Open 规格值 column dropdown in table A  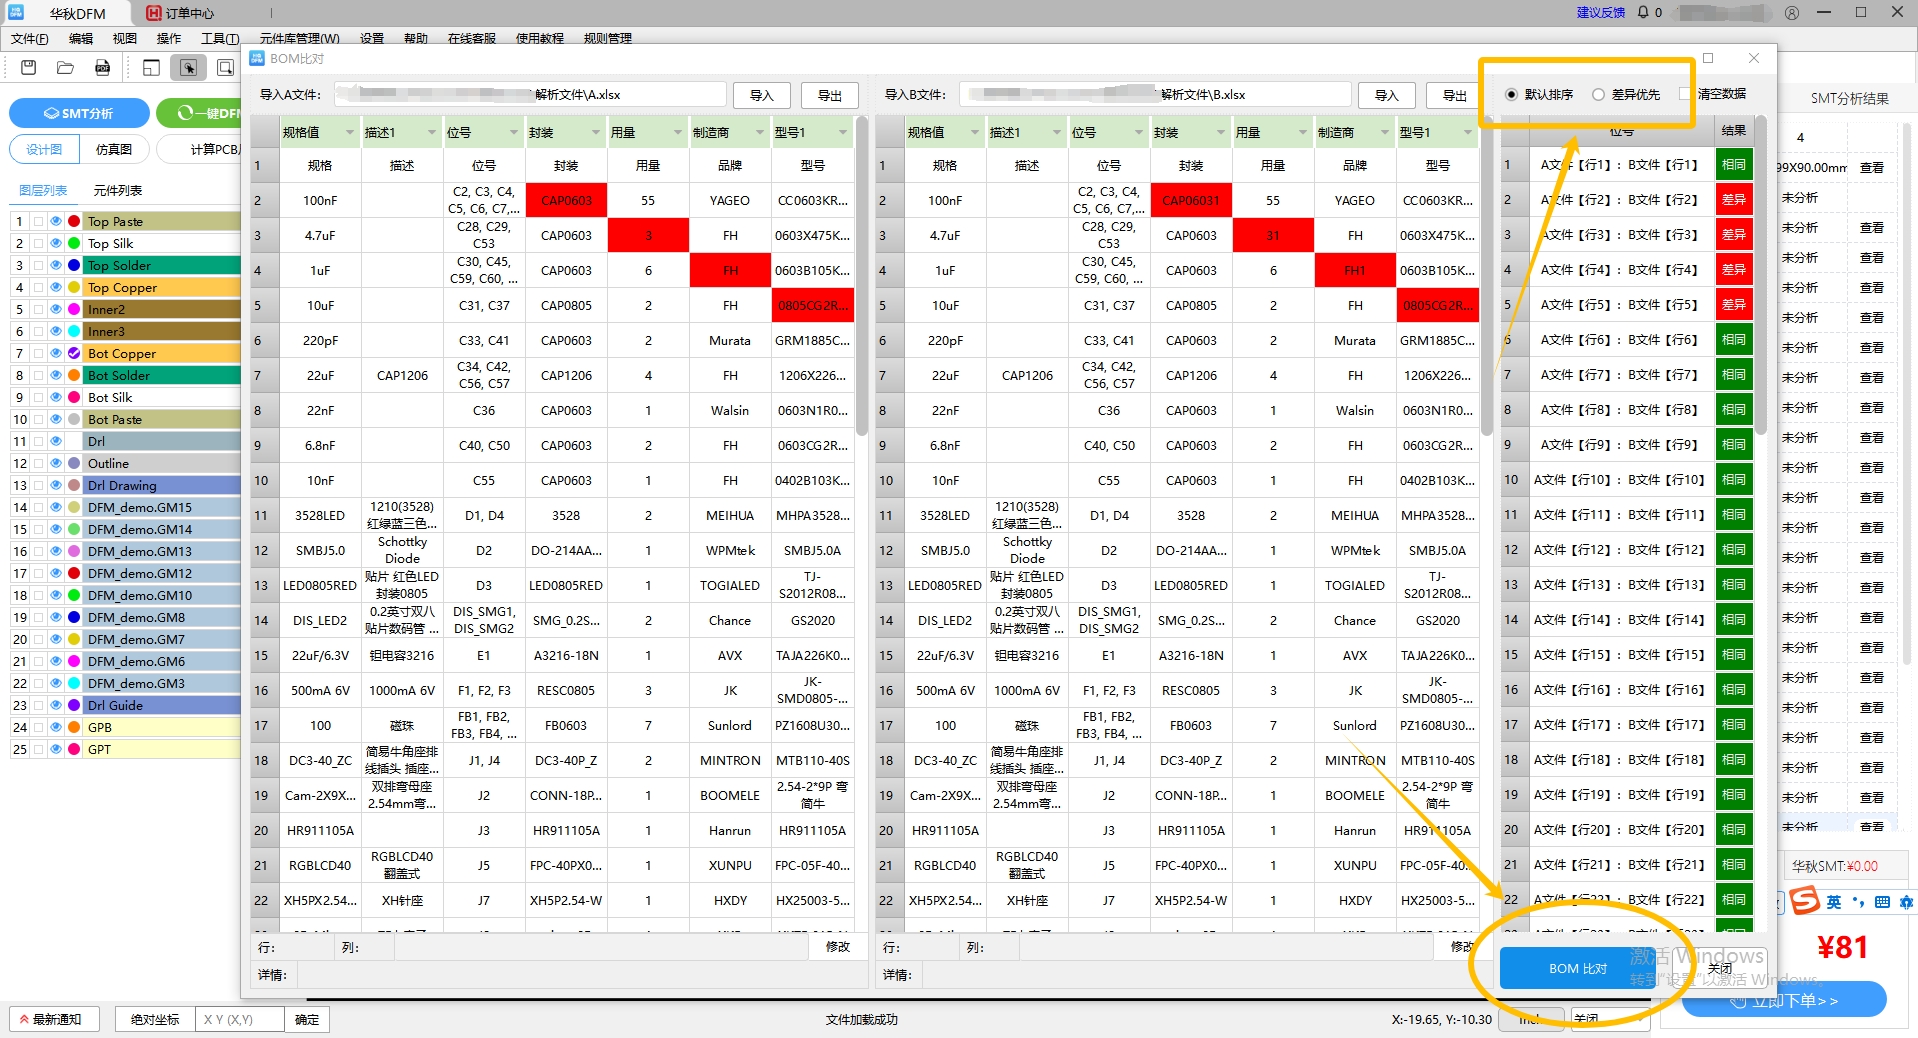(350, 132)
